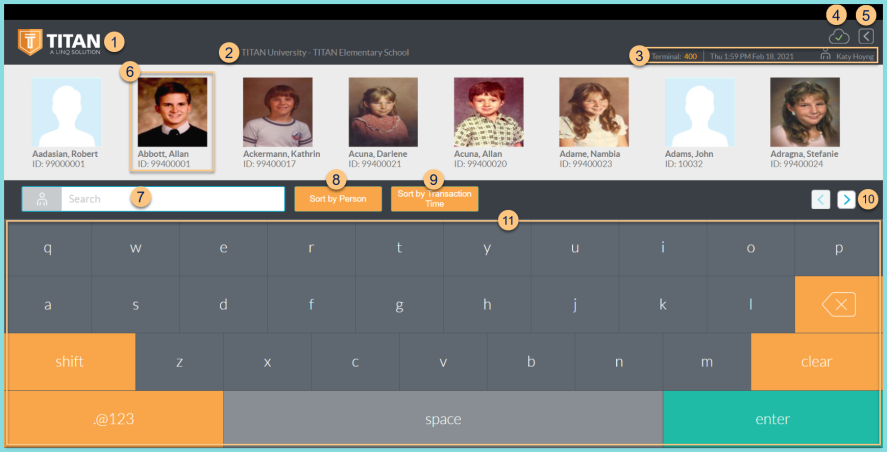This screenshot has height=452, width=887.
Task: Click the back arrow icon in header
Action: (x=866, y=36)
